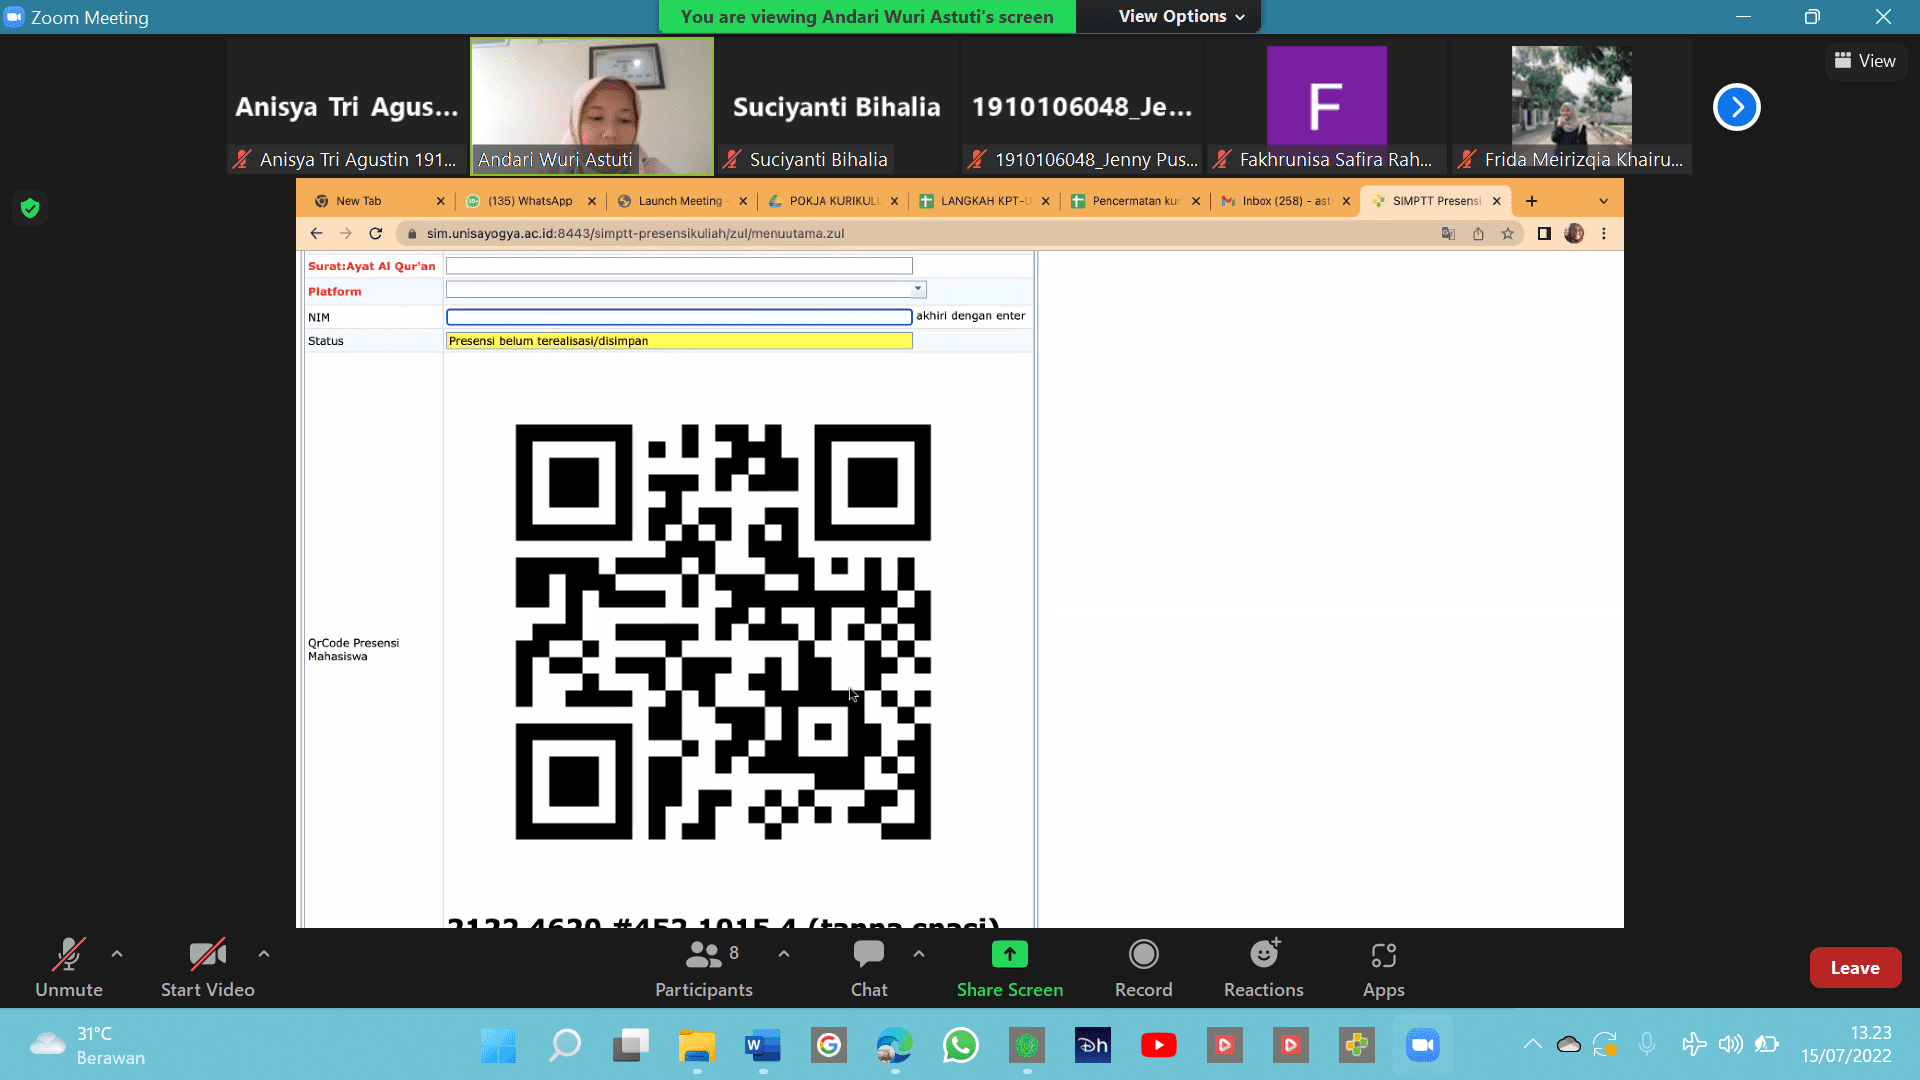Viewport: 1920px width, 1080px height.
Task: Show next participants with blue arrow
Action: (x=1736, y=107)
